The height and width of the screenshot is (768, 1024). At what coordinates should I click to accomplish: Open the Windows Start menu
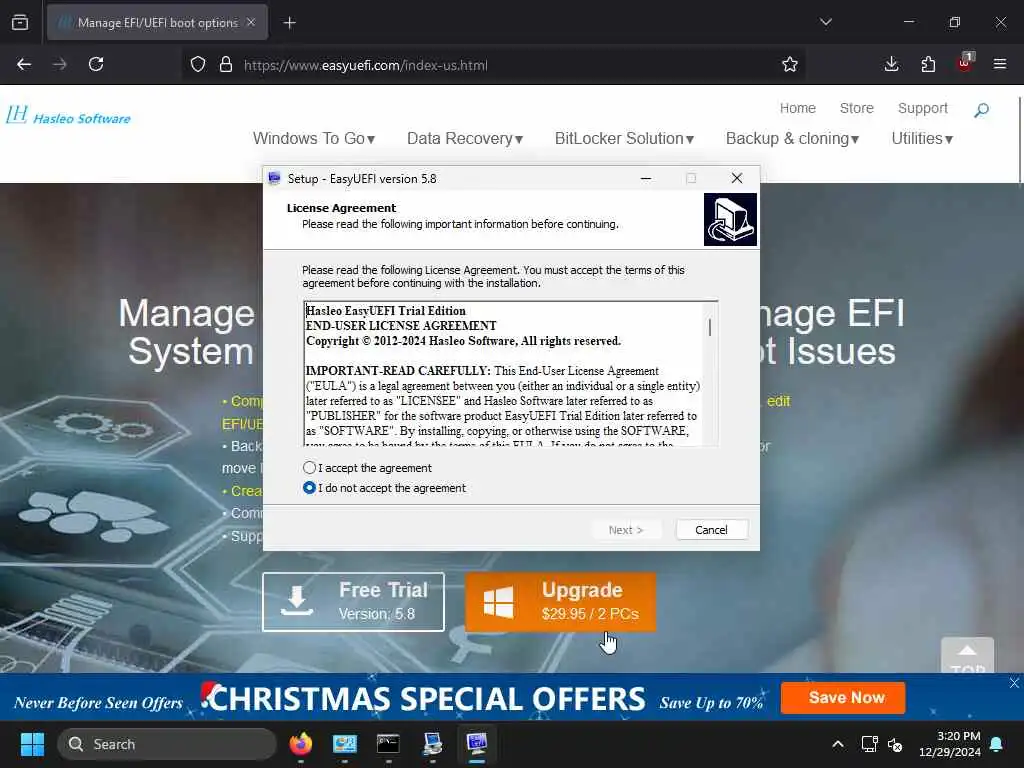pyautogui.click(x=32, y=744)
